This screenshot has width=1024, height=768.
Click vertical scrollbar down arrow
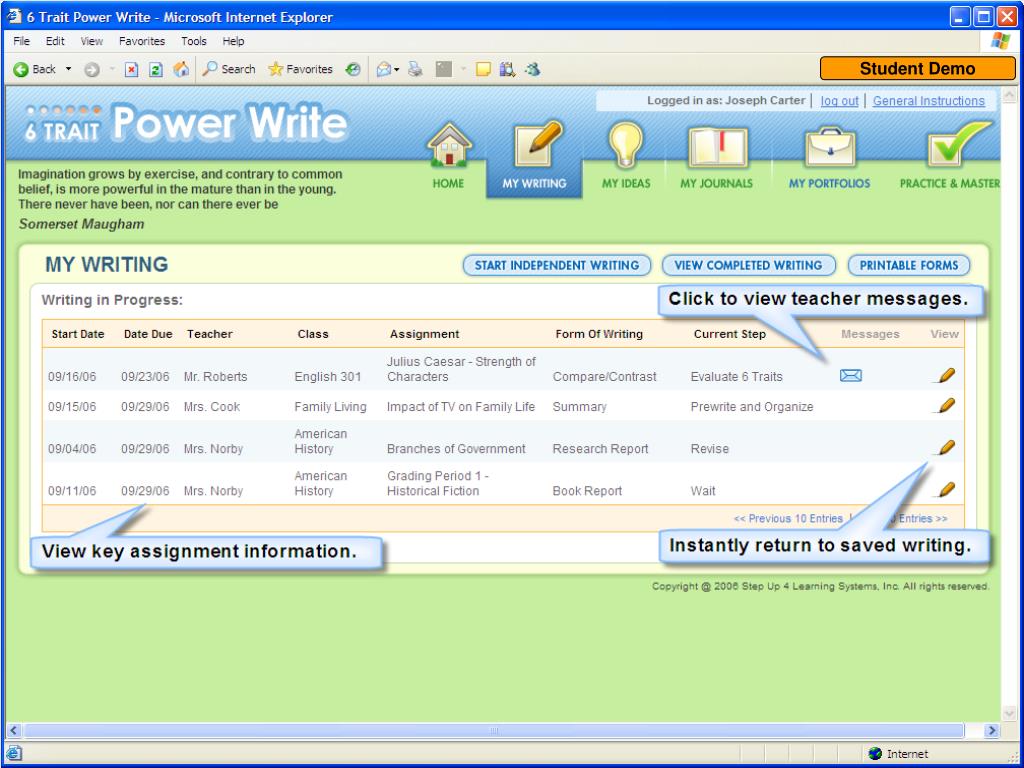(1009, 713)
